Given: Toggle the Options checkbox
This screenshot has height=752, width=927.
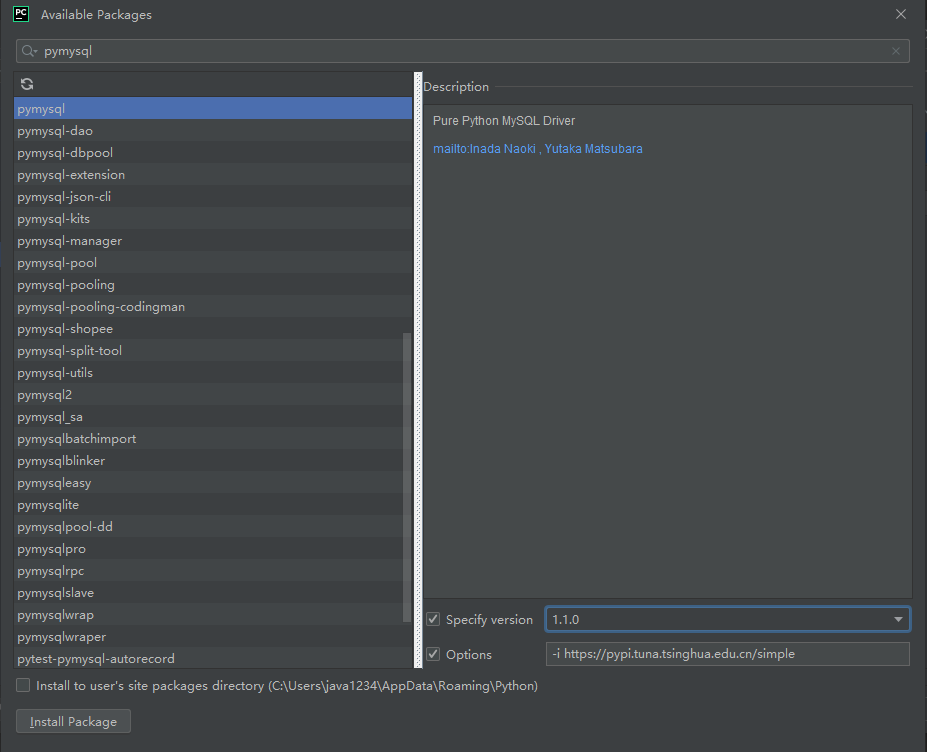Looking at the screenshot, I should pos(433,654).
